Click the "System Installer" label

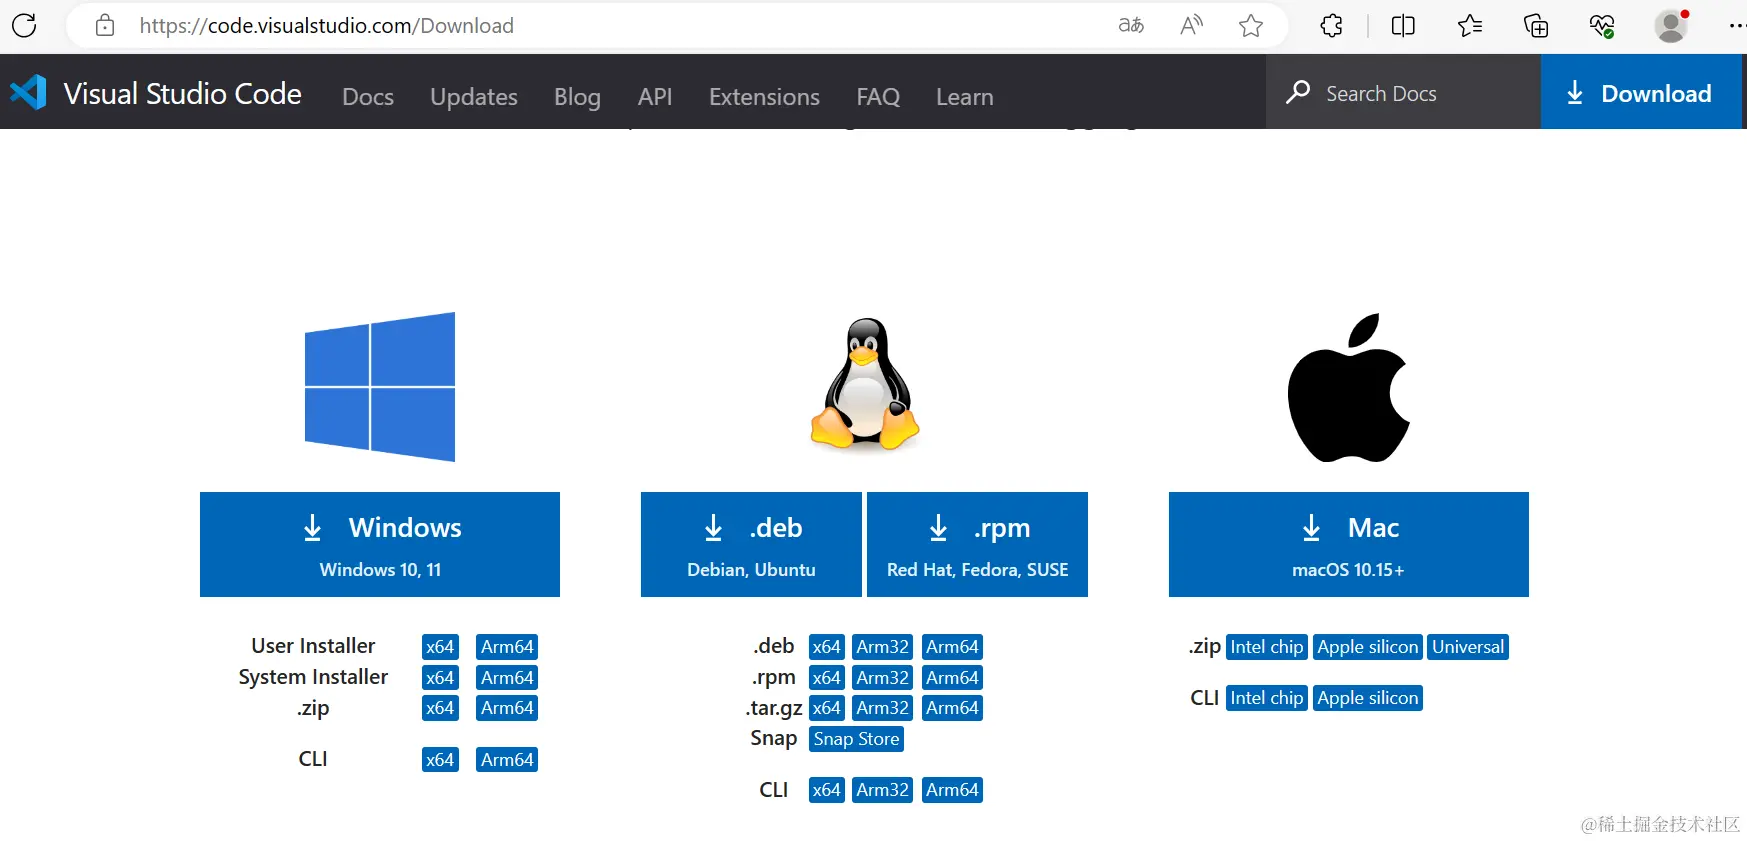pos(313,677)
